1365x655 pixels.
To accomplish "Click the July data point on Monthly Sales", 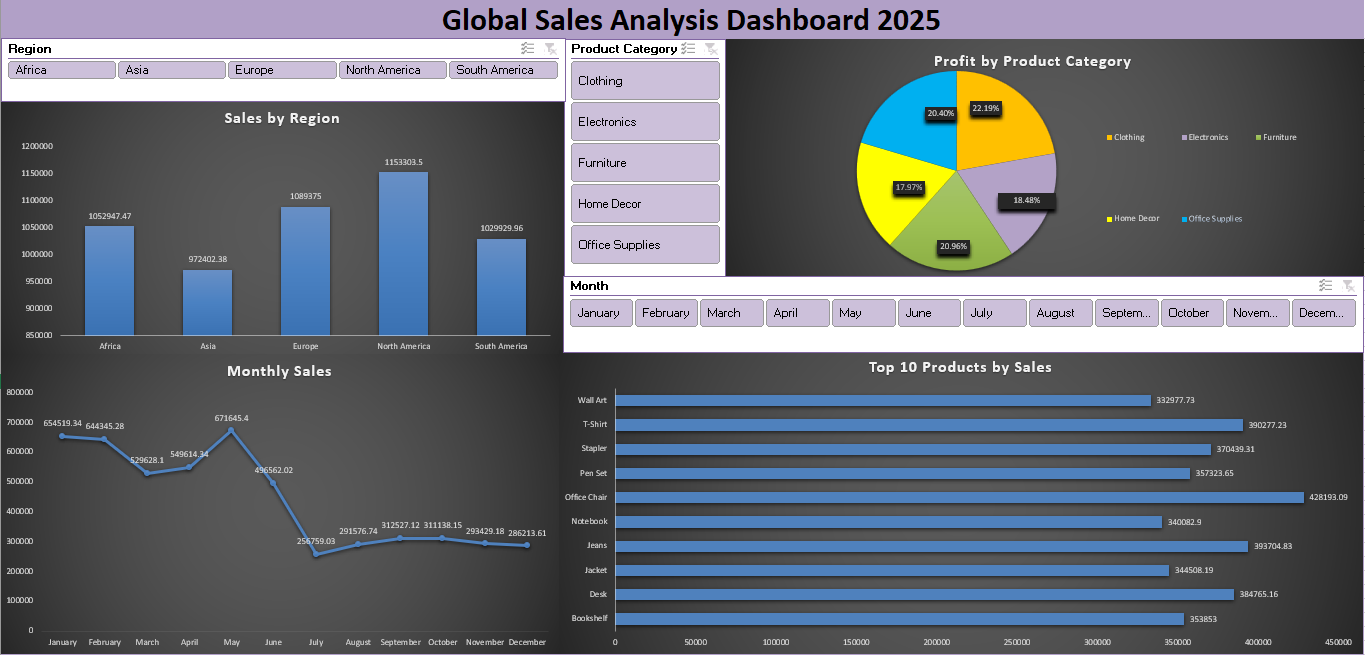I will tap(316, 554).
